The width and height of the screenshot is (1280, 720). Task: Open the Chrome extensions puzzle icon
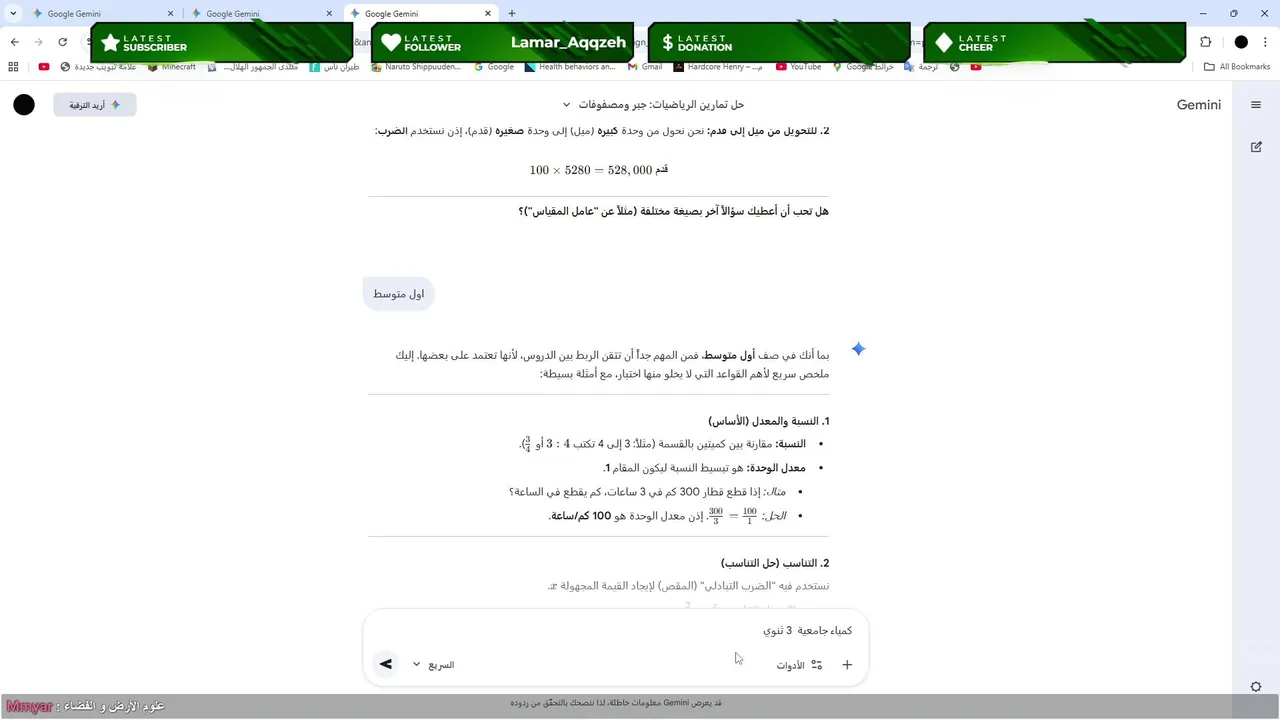tap(1205, 42)
